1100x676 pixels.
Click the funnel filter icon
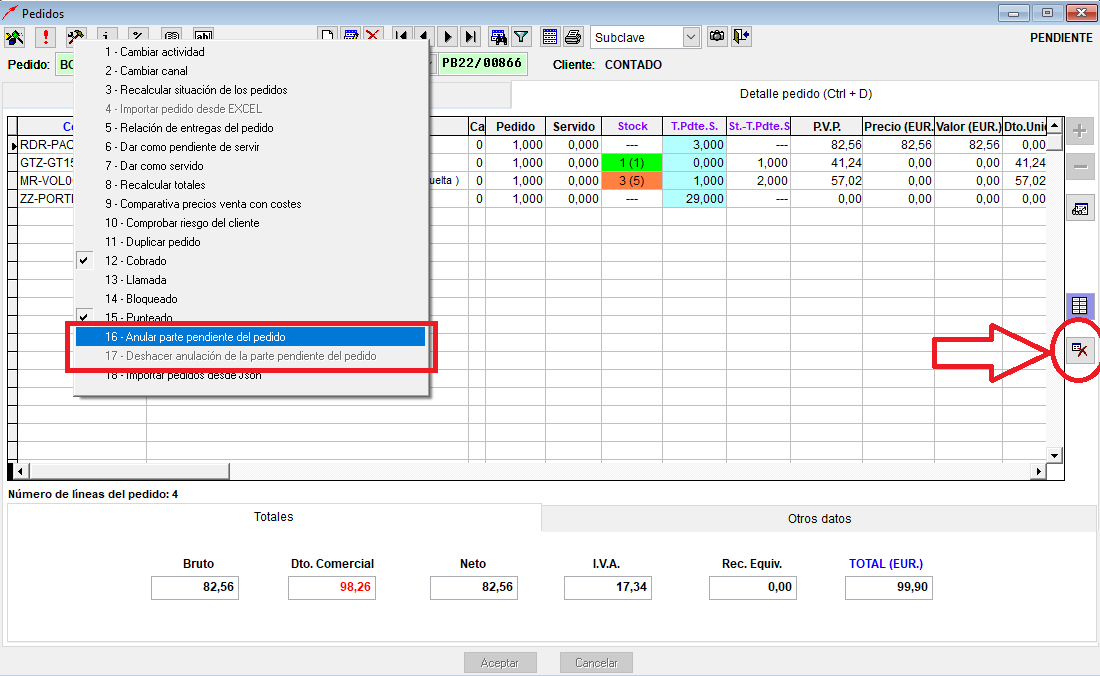(x=521, y=36)
